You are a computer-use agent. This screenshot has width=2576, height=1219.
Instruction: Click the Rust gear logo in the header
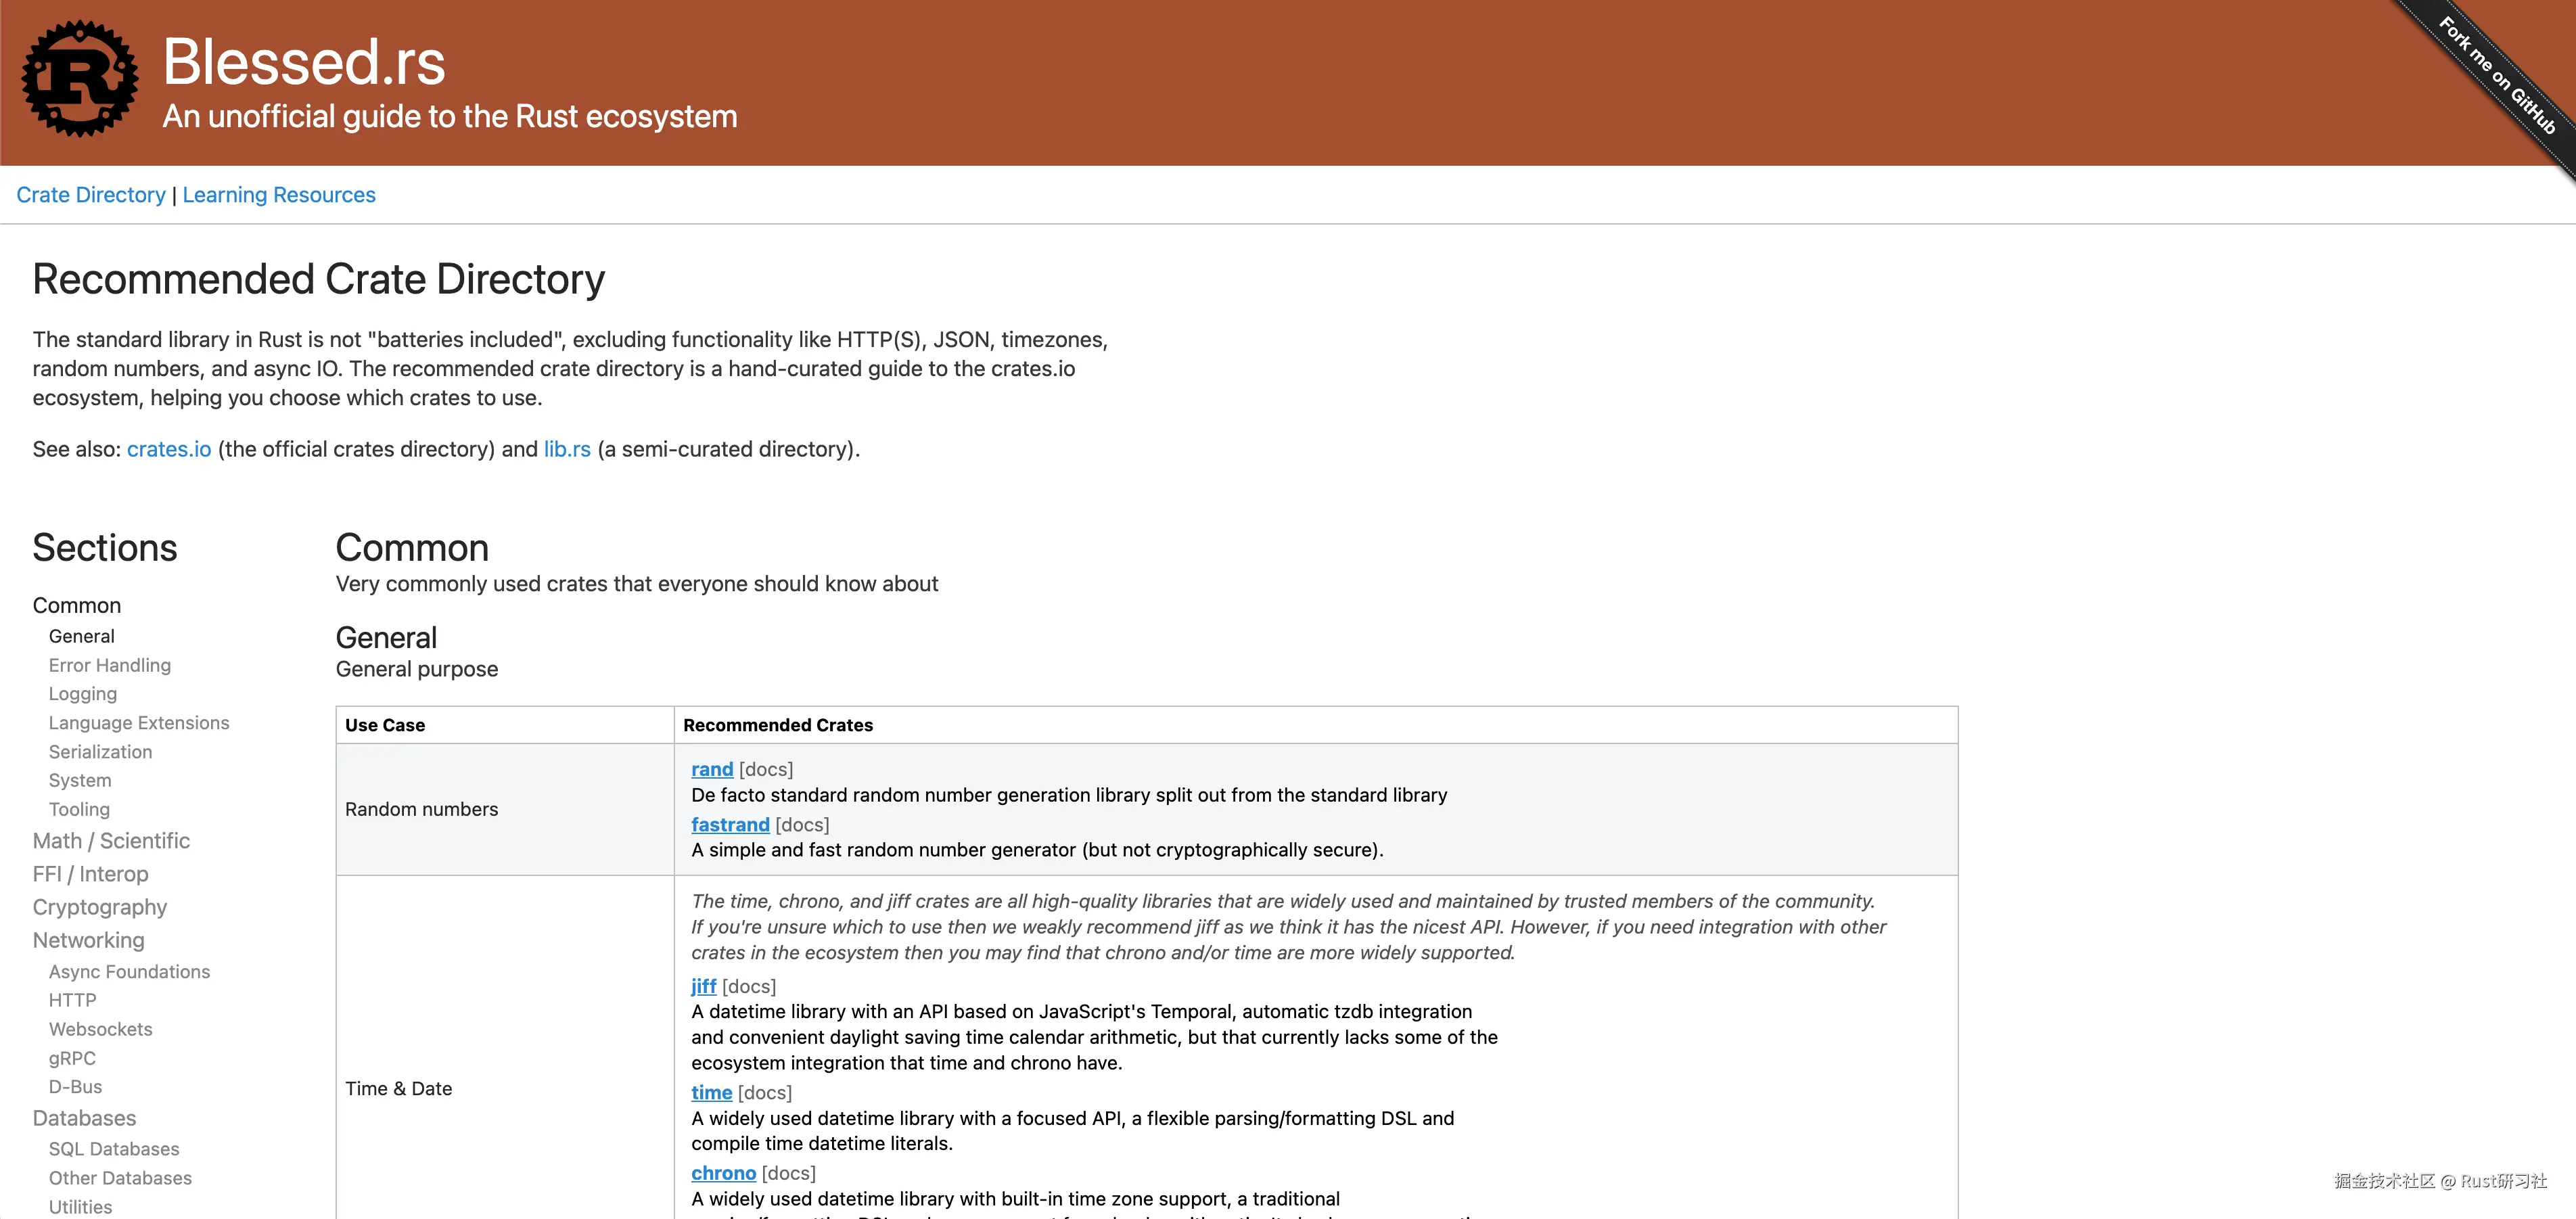[80, 78]
